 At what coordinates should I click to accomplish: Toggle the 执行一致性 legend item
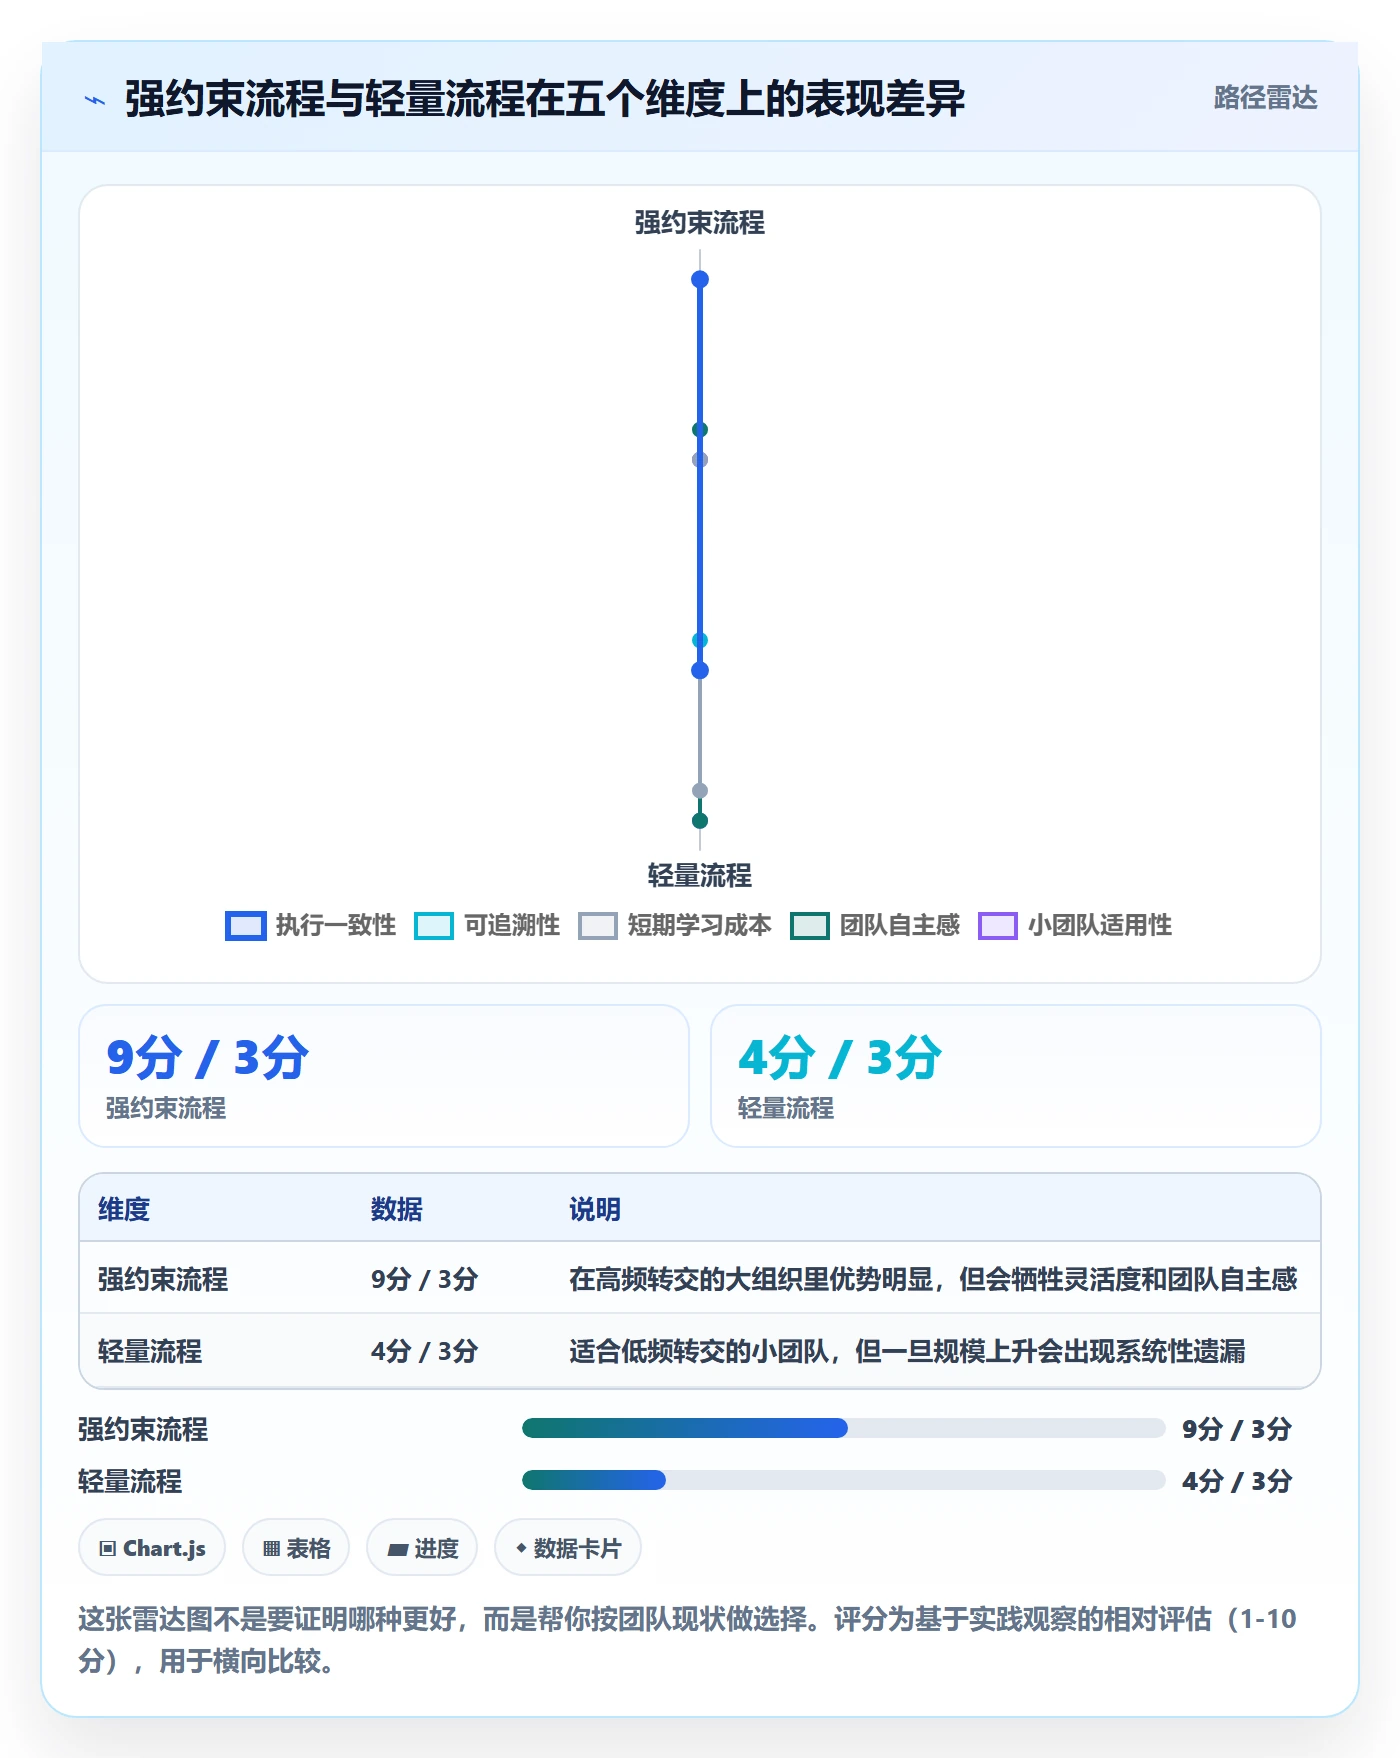click(x=311, y=925)
